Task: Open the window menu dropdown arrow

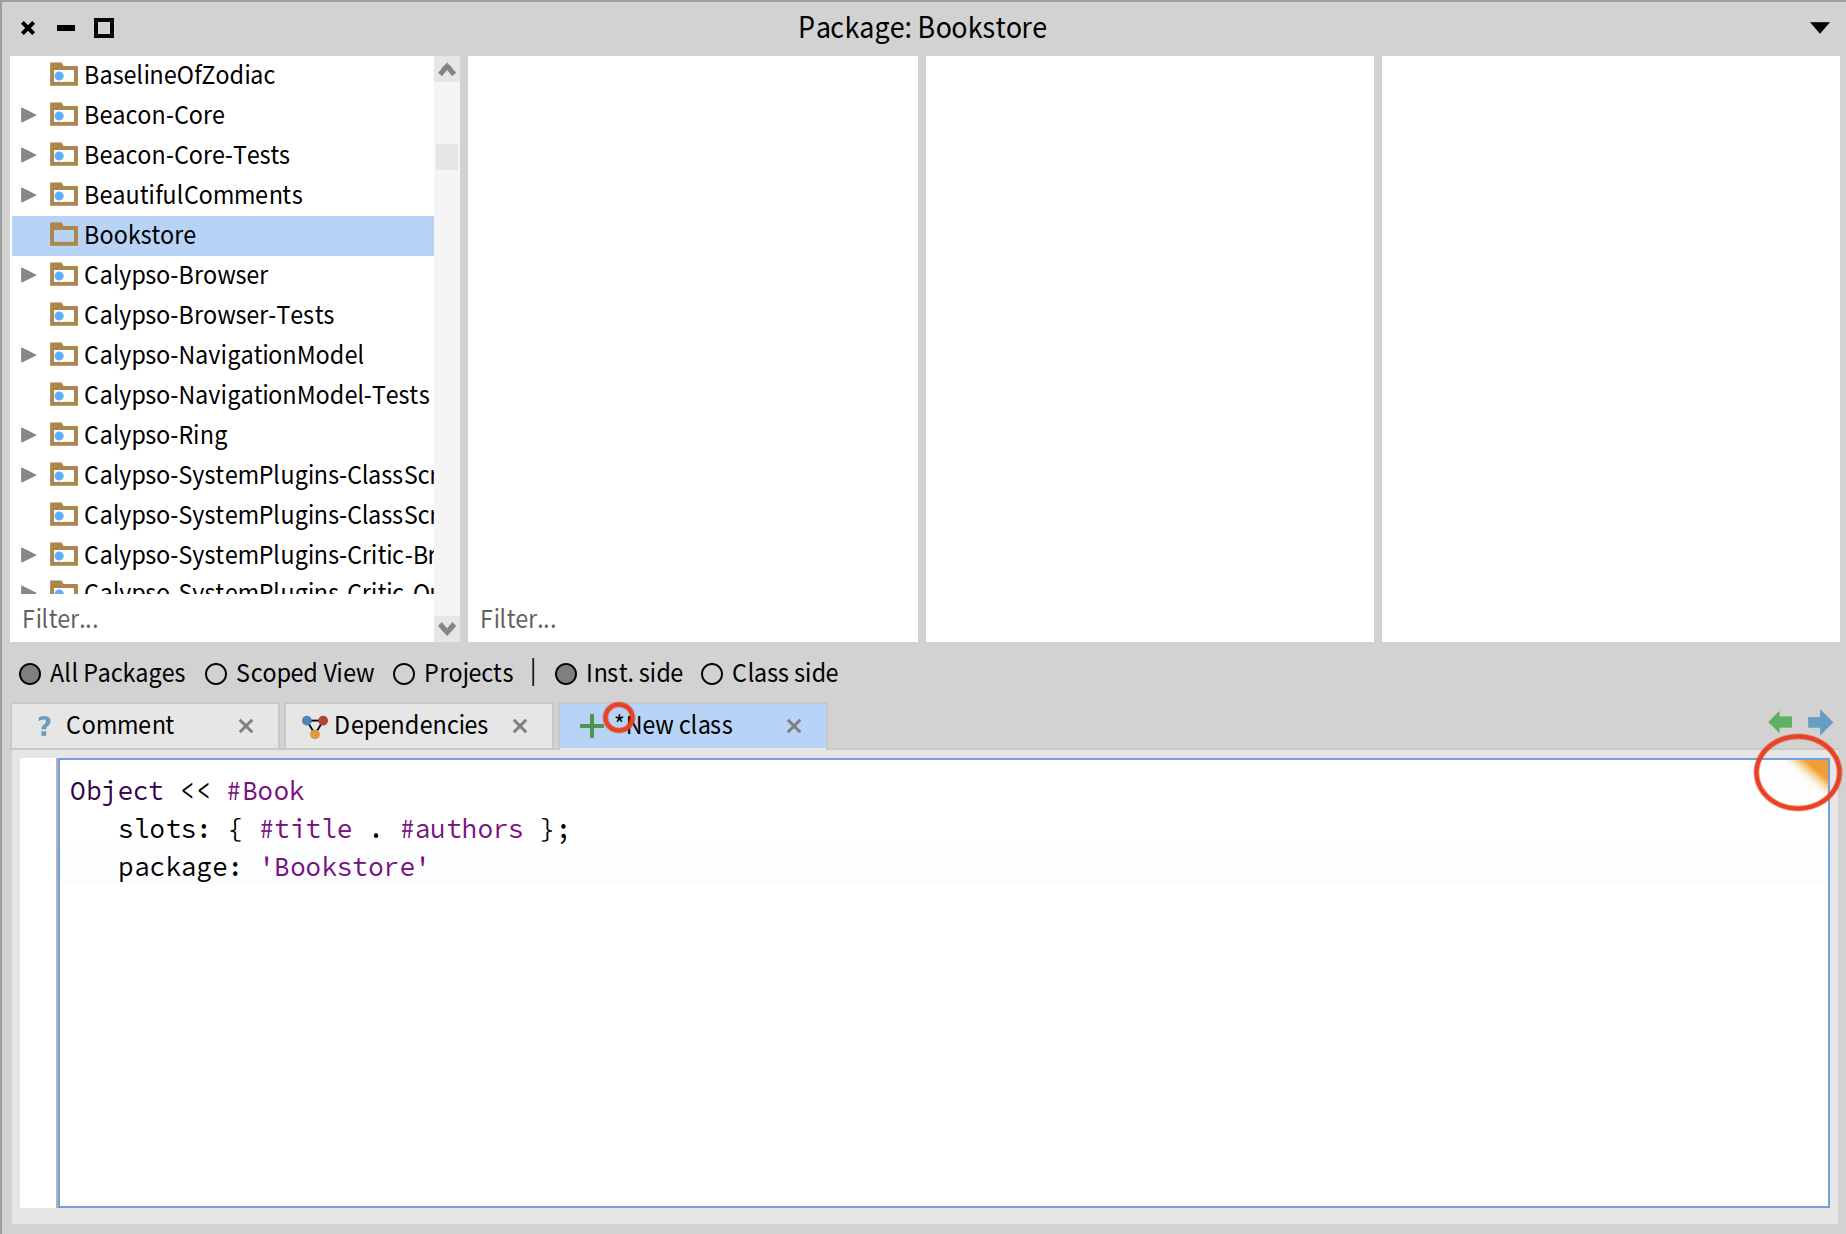Action: (x=1820, y=28)
